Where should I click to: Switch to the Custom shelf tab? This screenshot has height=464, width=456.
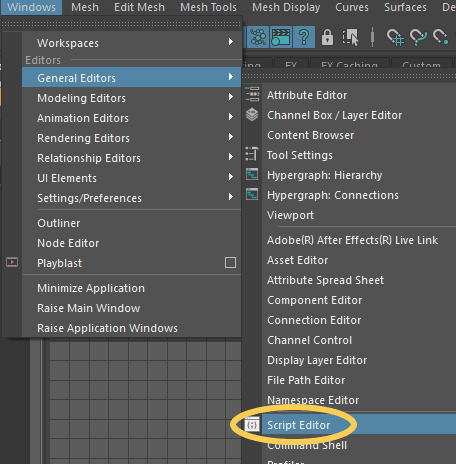(x=421, y=63)
